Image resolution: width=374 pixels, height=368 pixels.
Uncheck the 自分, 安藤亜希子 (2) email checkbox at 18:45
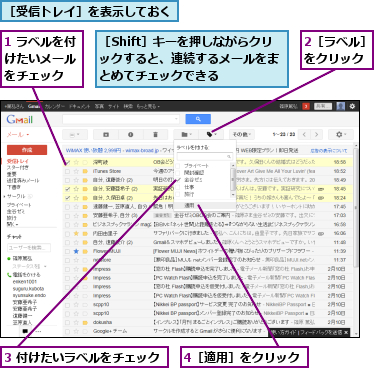click(67, 189)
